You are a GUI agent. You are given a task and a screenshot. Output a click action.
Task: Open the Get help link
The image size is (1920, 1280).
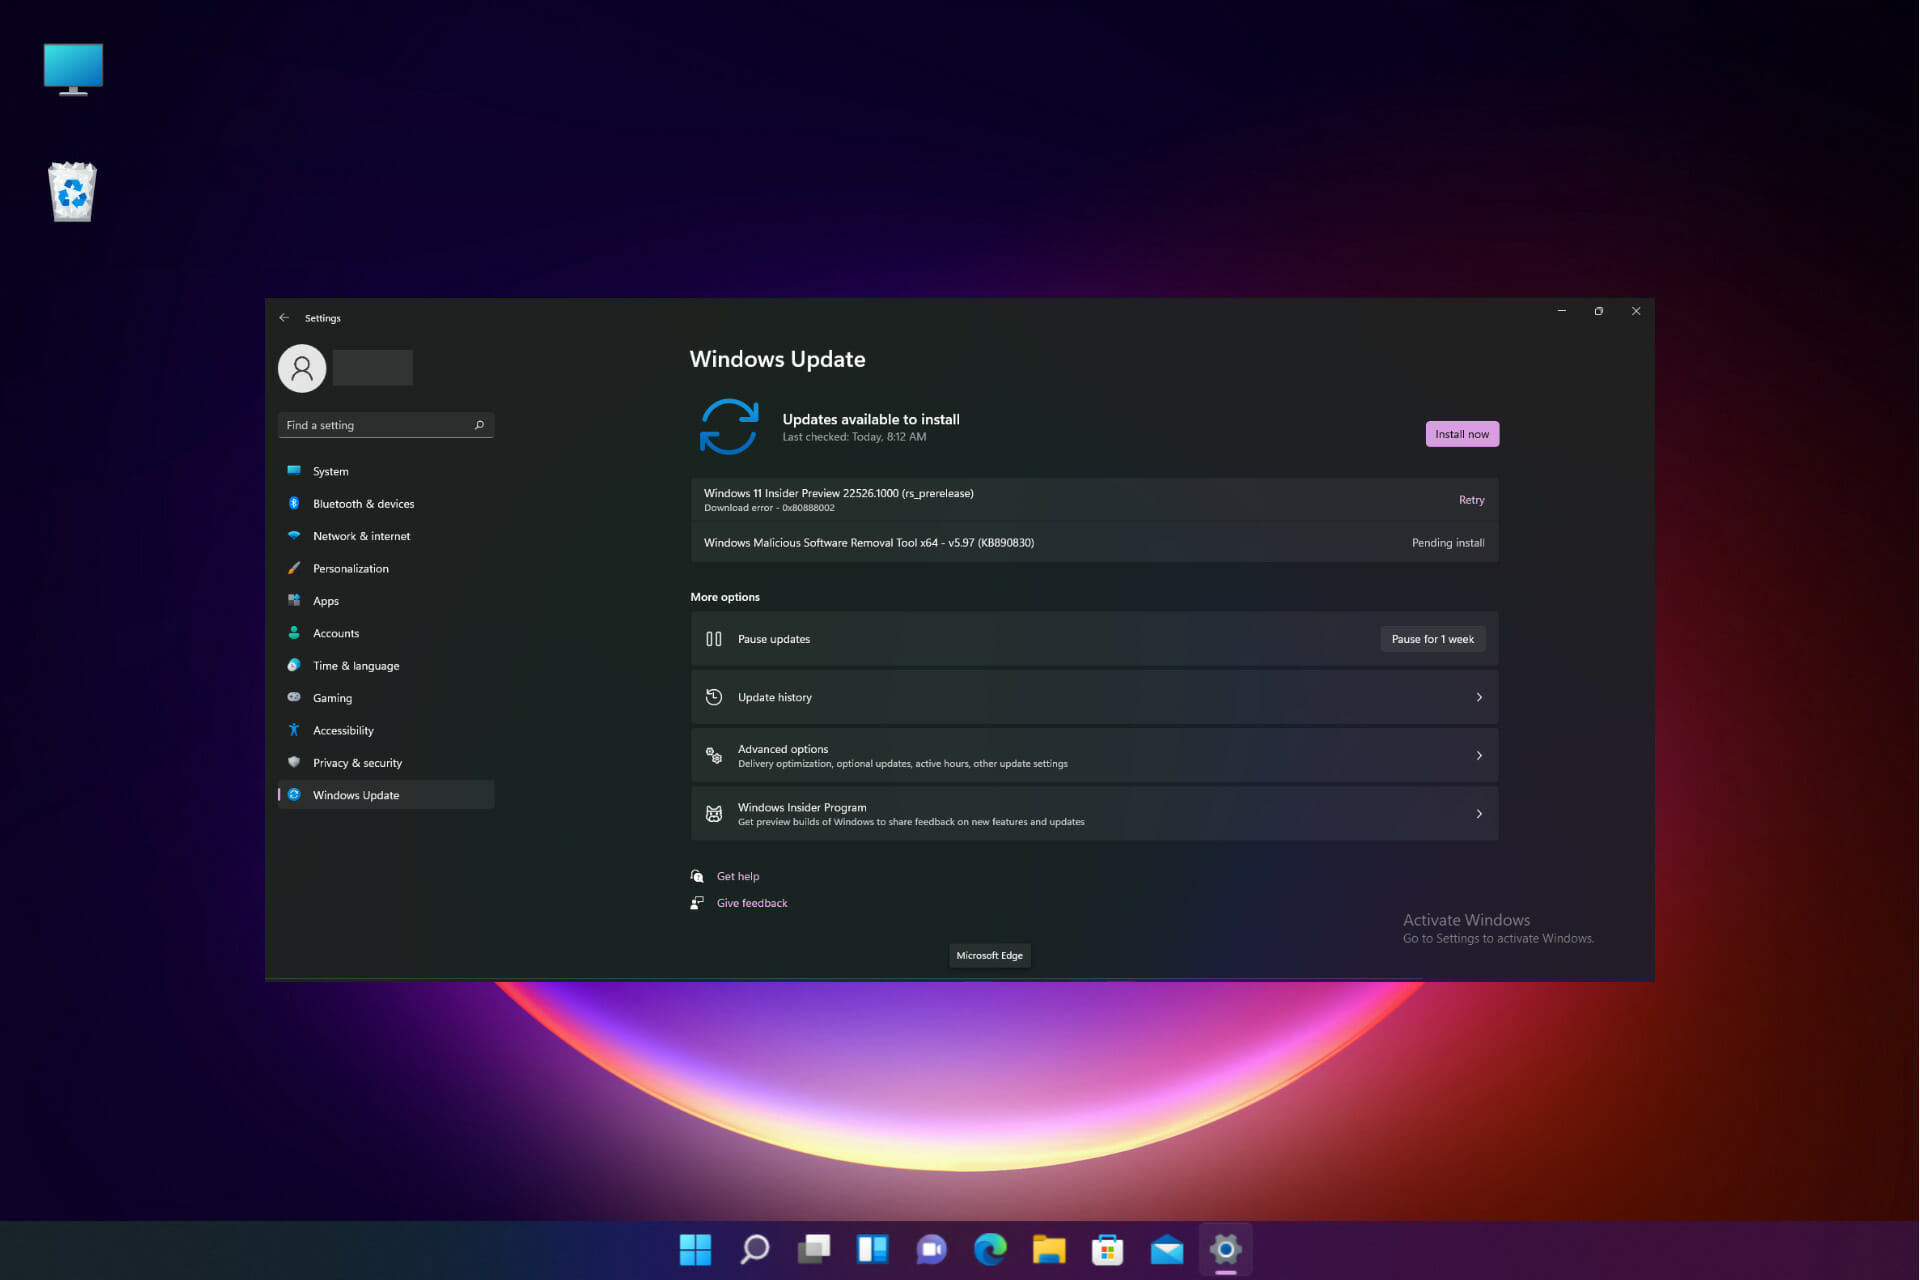(x=738, y=876)
